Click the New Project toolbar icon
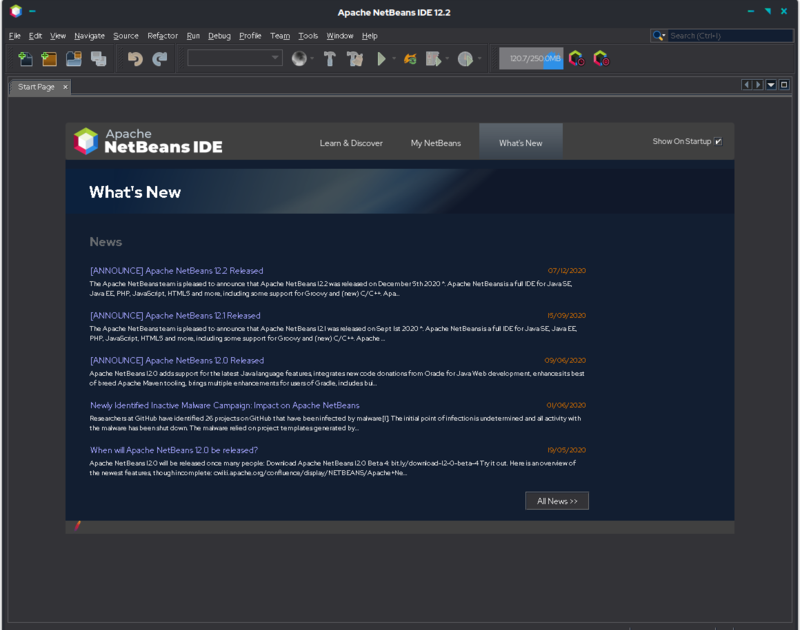This screenshot has height=630, width=800. pyautogui.click(x=49, y=59)
